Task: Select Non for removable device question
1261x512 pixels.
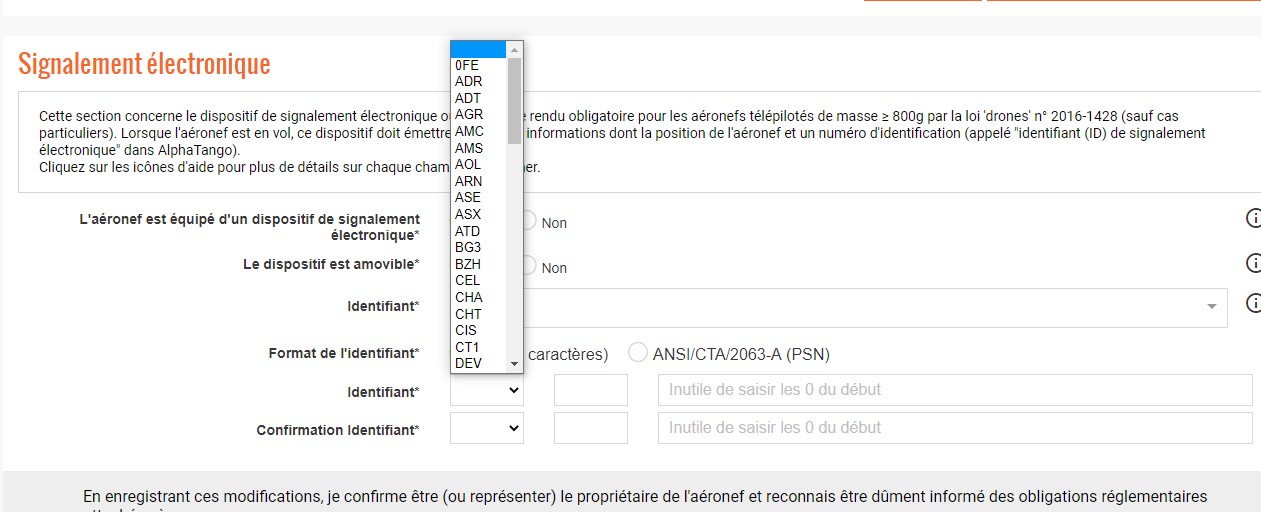Action: (x=529, y=266)
